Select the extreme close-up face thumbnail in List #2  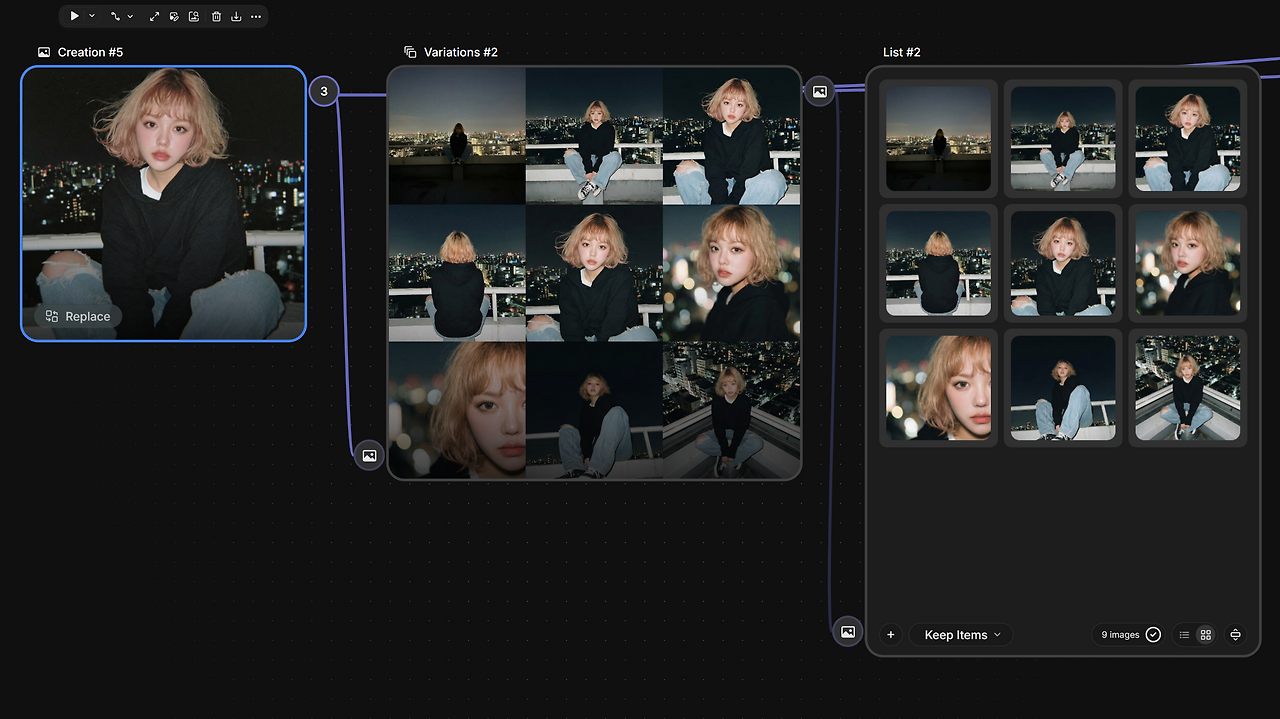click(938, 388)
